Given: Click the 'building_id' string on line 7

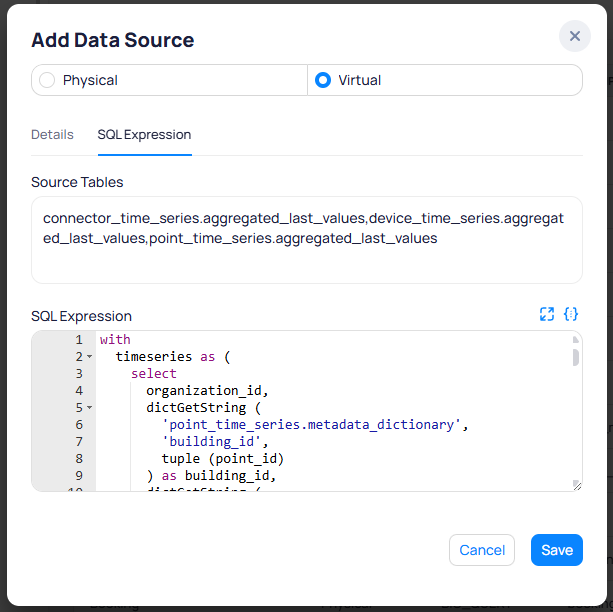Looking at the screenshot, I should 212,442.
